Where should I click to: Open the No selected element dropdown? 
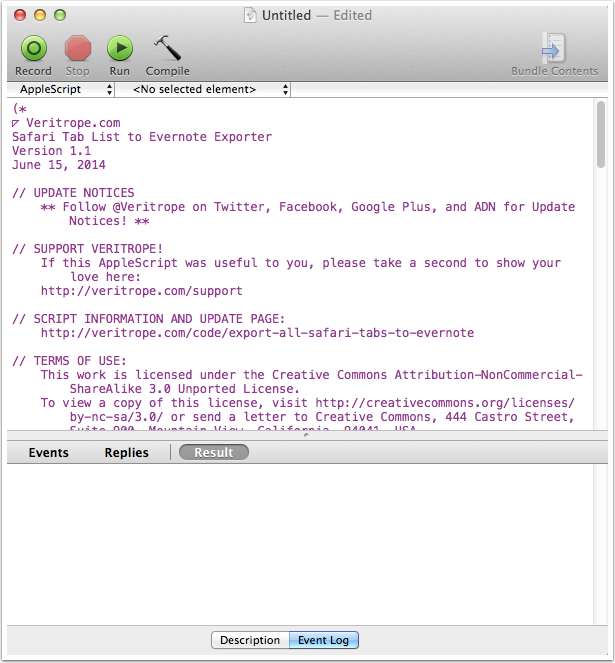(203, 89)
